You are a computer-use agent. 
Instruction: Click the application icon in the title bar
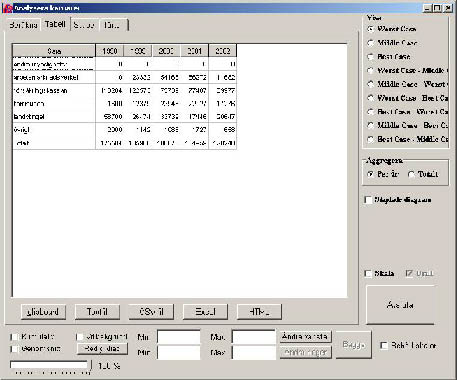pos(7,8)
